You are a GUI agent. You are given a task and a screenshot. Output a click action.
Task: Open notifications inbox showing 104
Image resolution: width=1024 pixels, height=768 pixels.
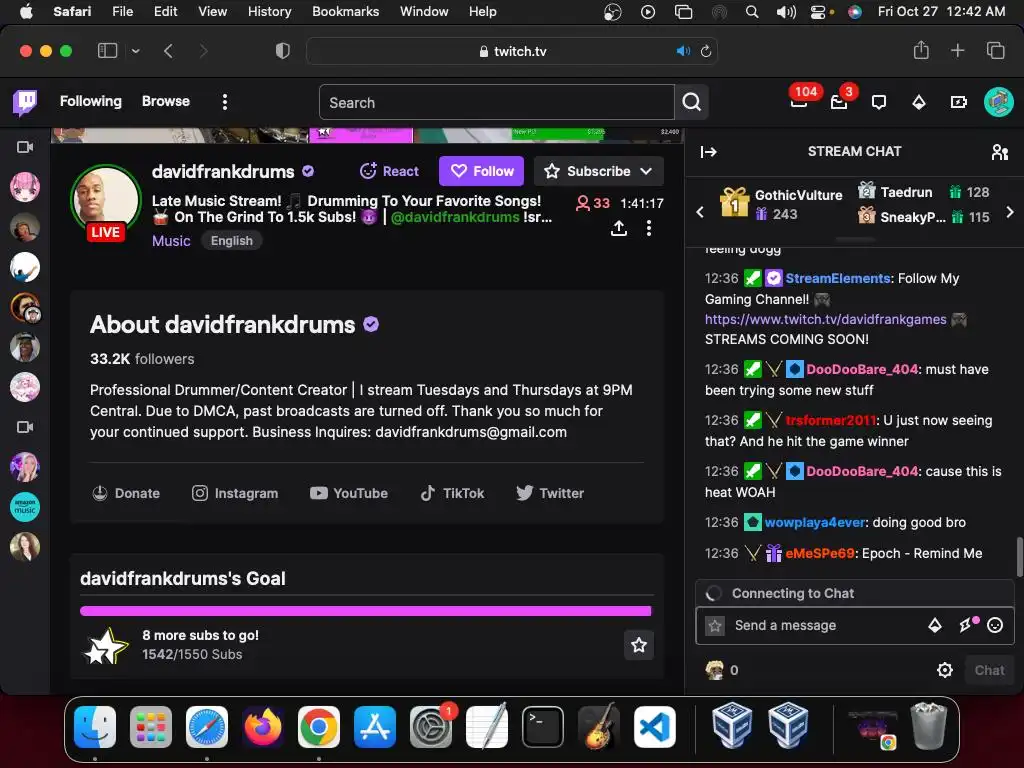799,101
